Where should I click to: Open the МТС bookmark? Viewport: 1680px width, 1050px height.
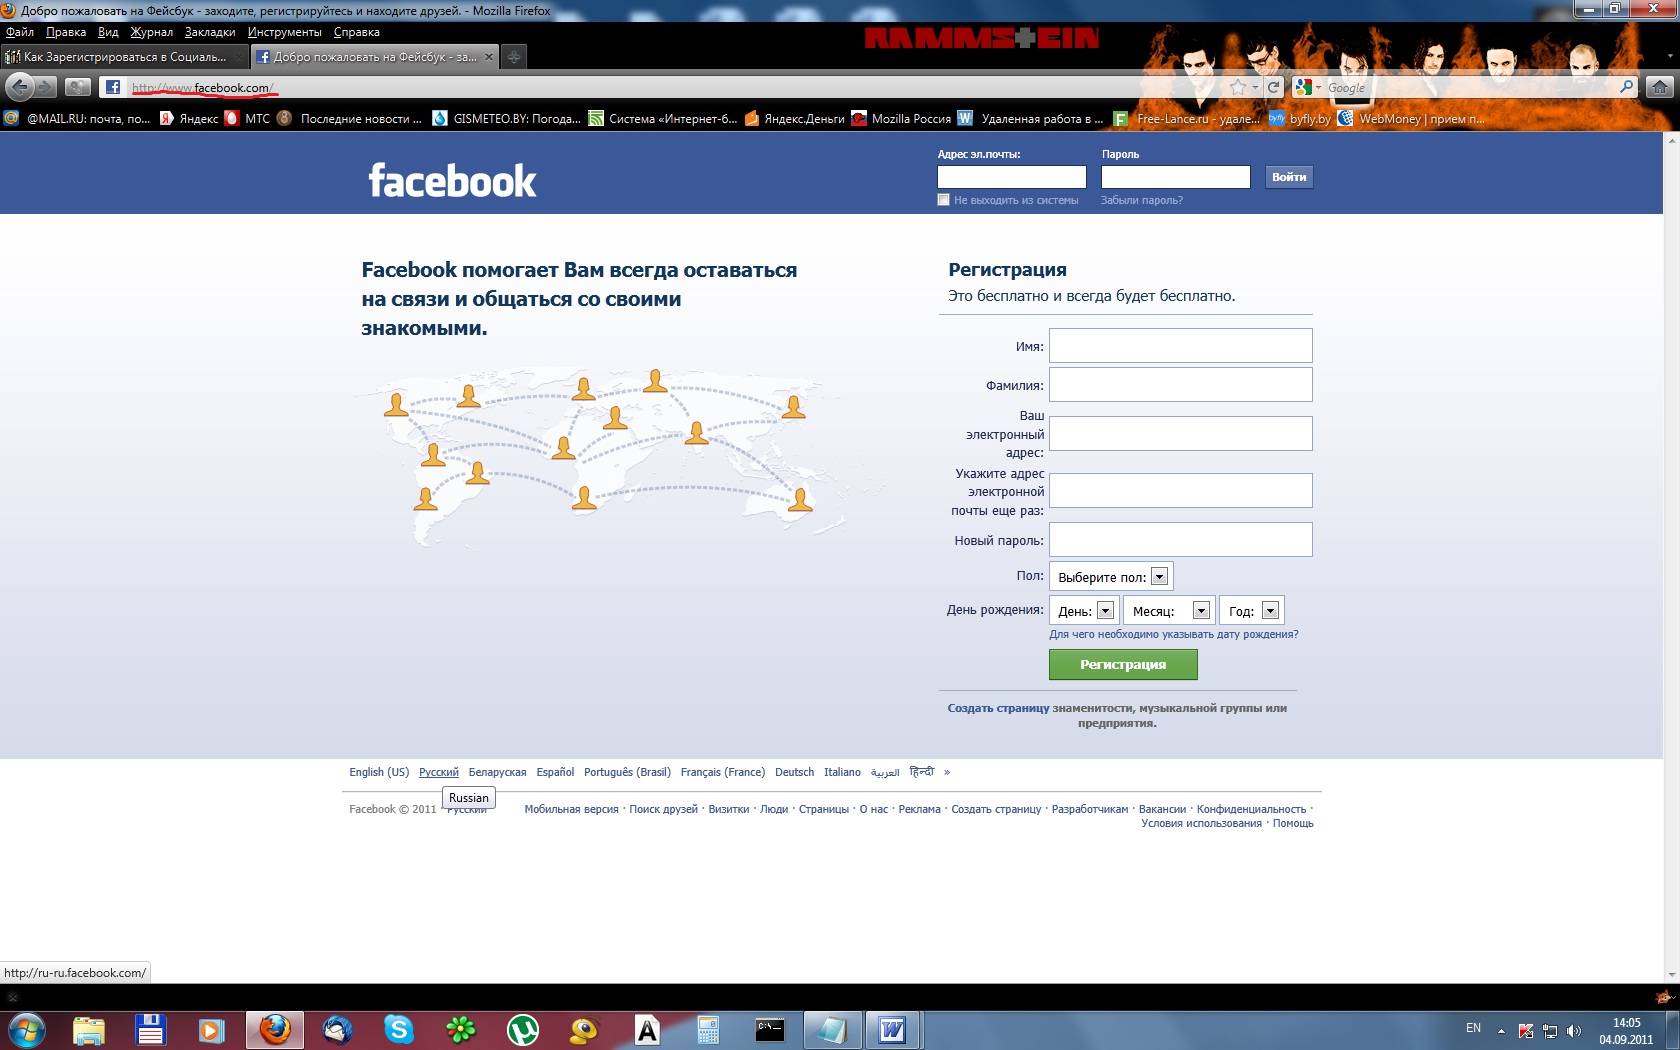coord(248,118)
